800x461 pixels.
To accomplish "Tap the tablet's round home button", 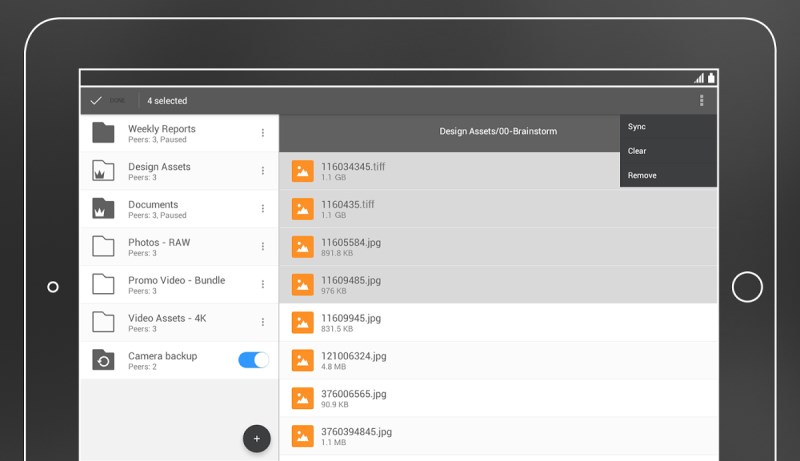I will (x=747, y=287).
